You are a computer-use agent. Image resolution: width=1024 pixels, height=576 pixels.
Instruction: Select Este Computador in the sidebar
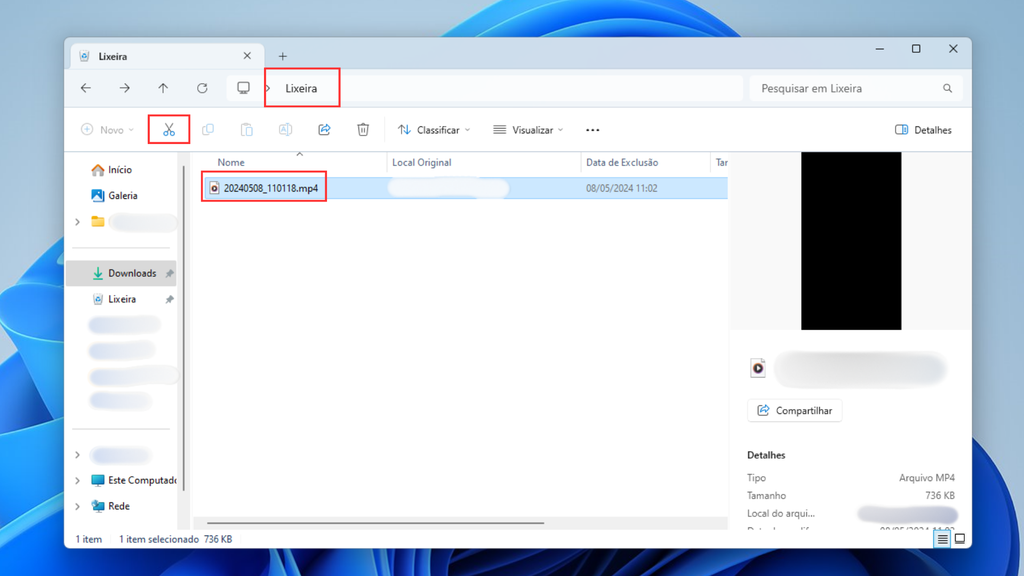[134, 481]
